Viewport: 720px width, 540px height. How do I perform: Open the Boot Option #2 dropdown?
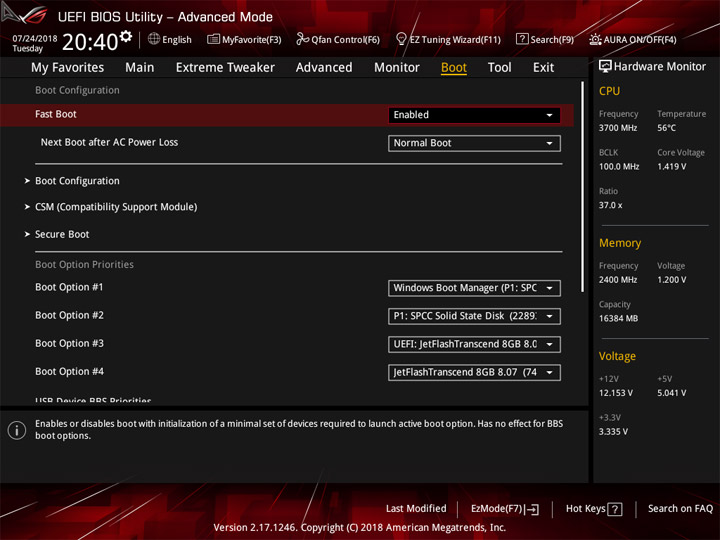pyautogui.click(x=474, y=316)
